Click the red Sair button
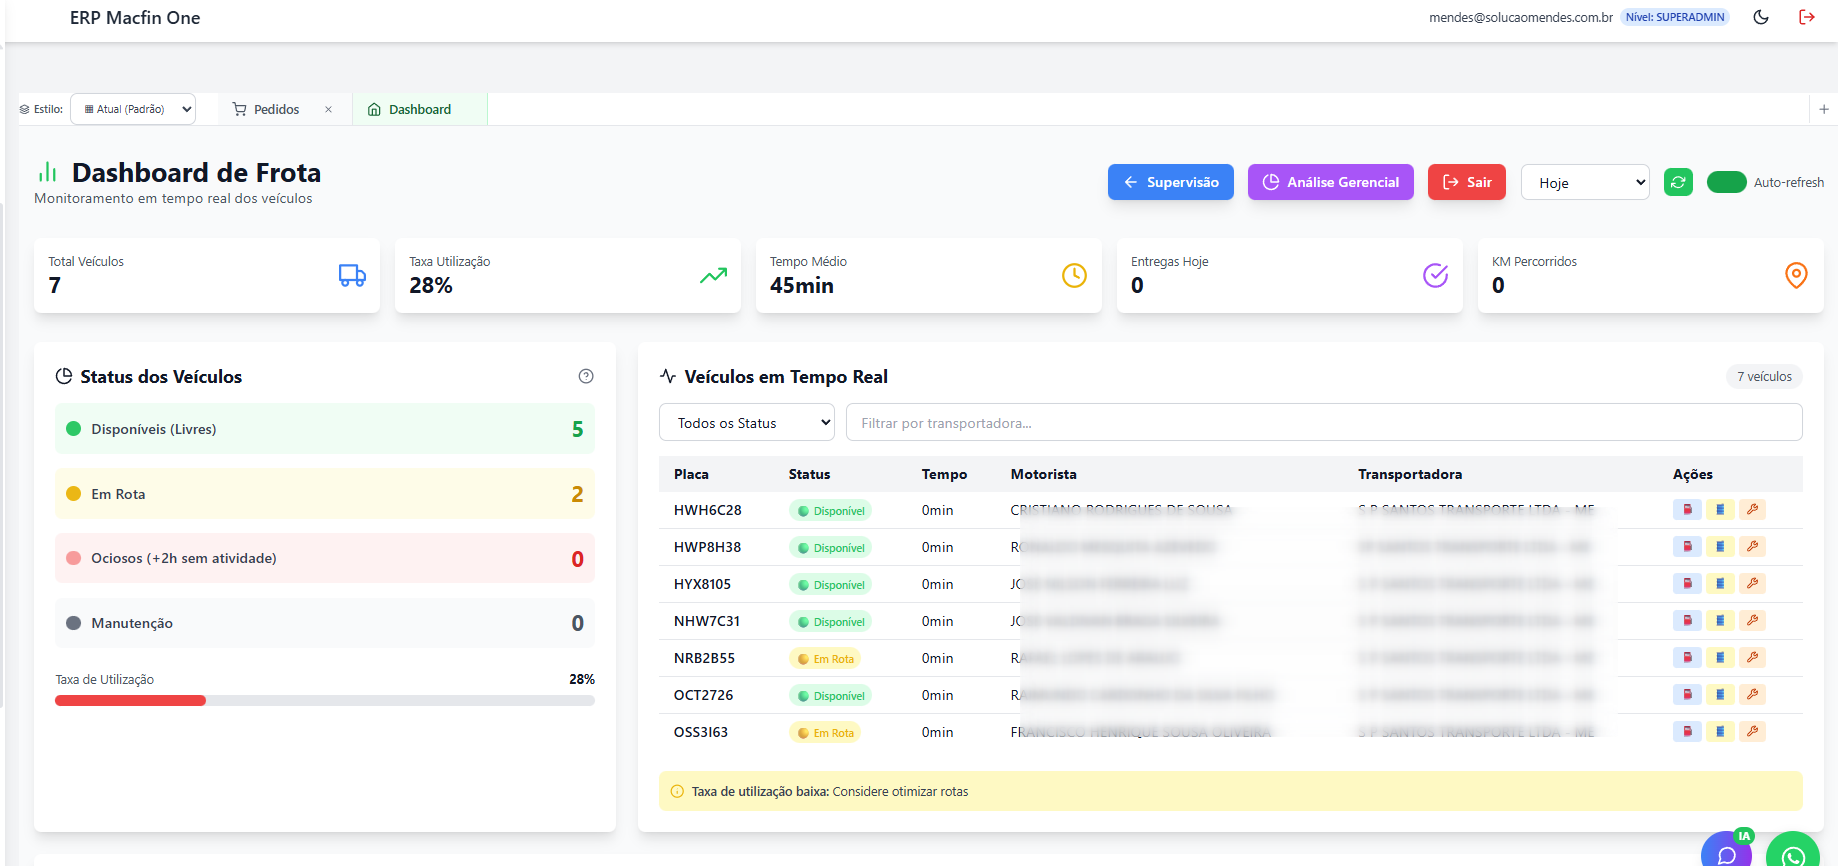1838x866 pixels. [1467, 182]
